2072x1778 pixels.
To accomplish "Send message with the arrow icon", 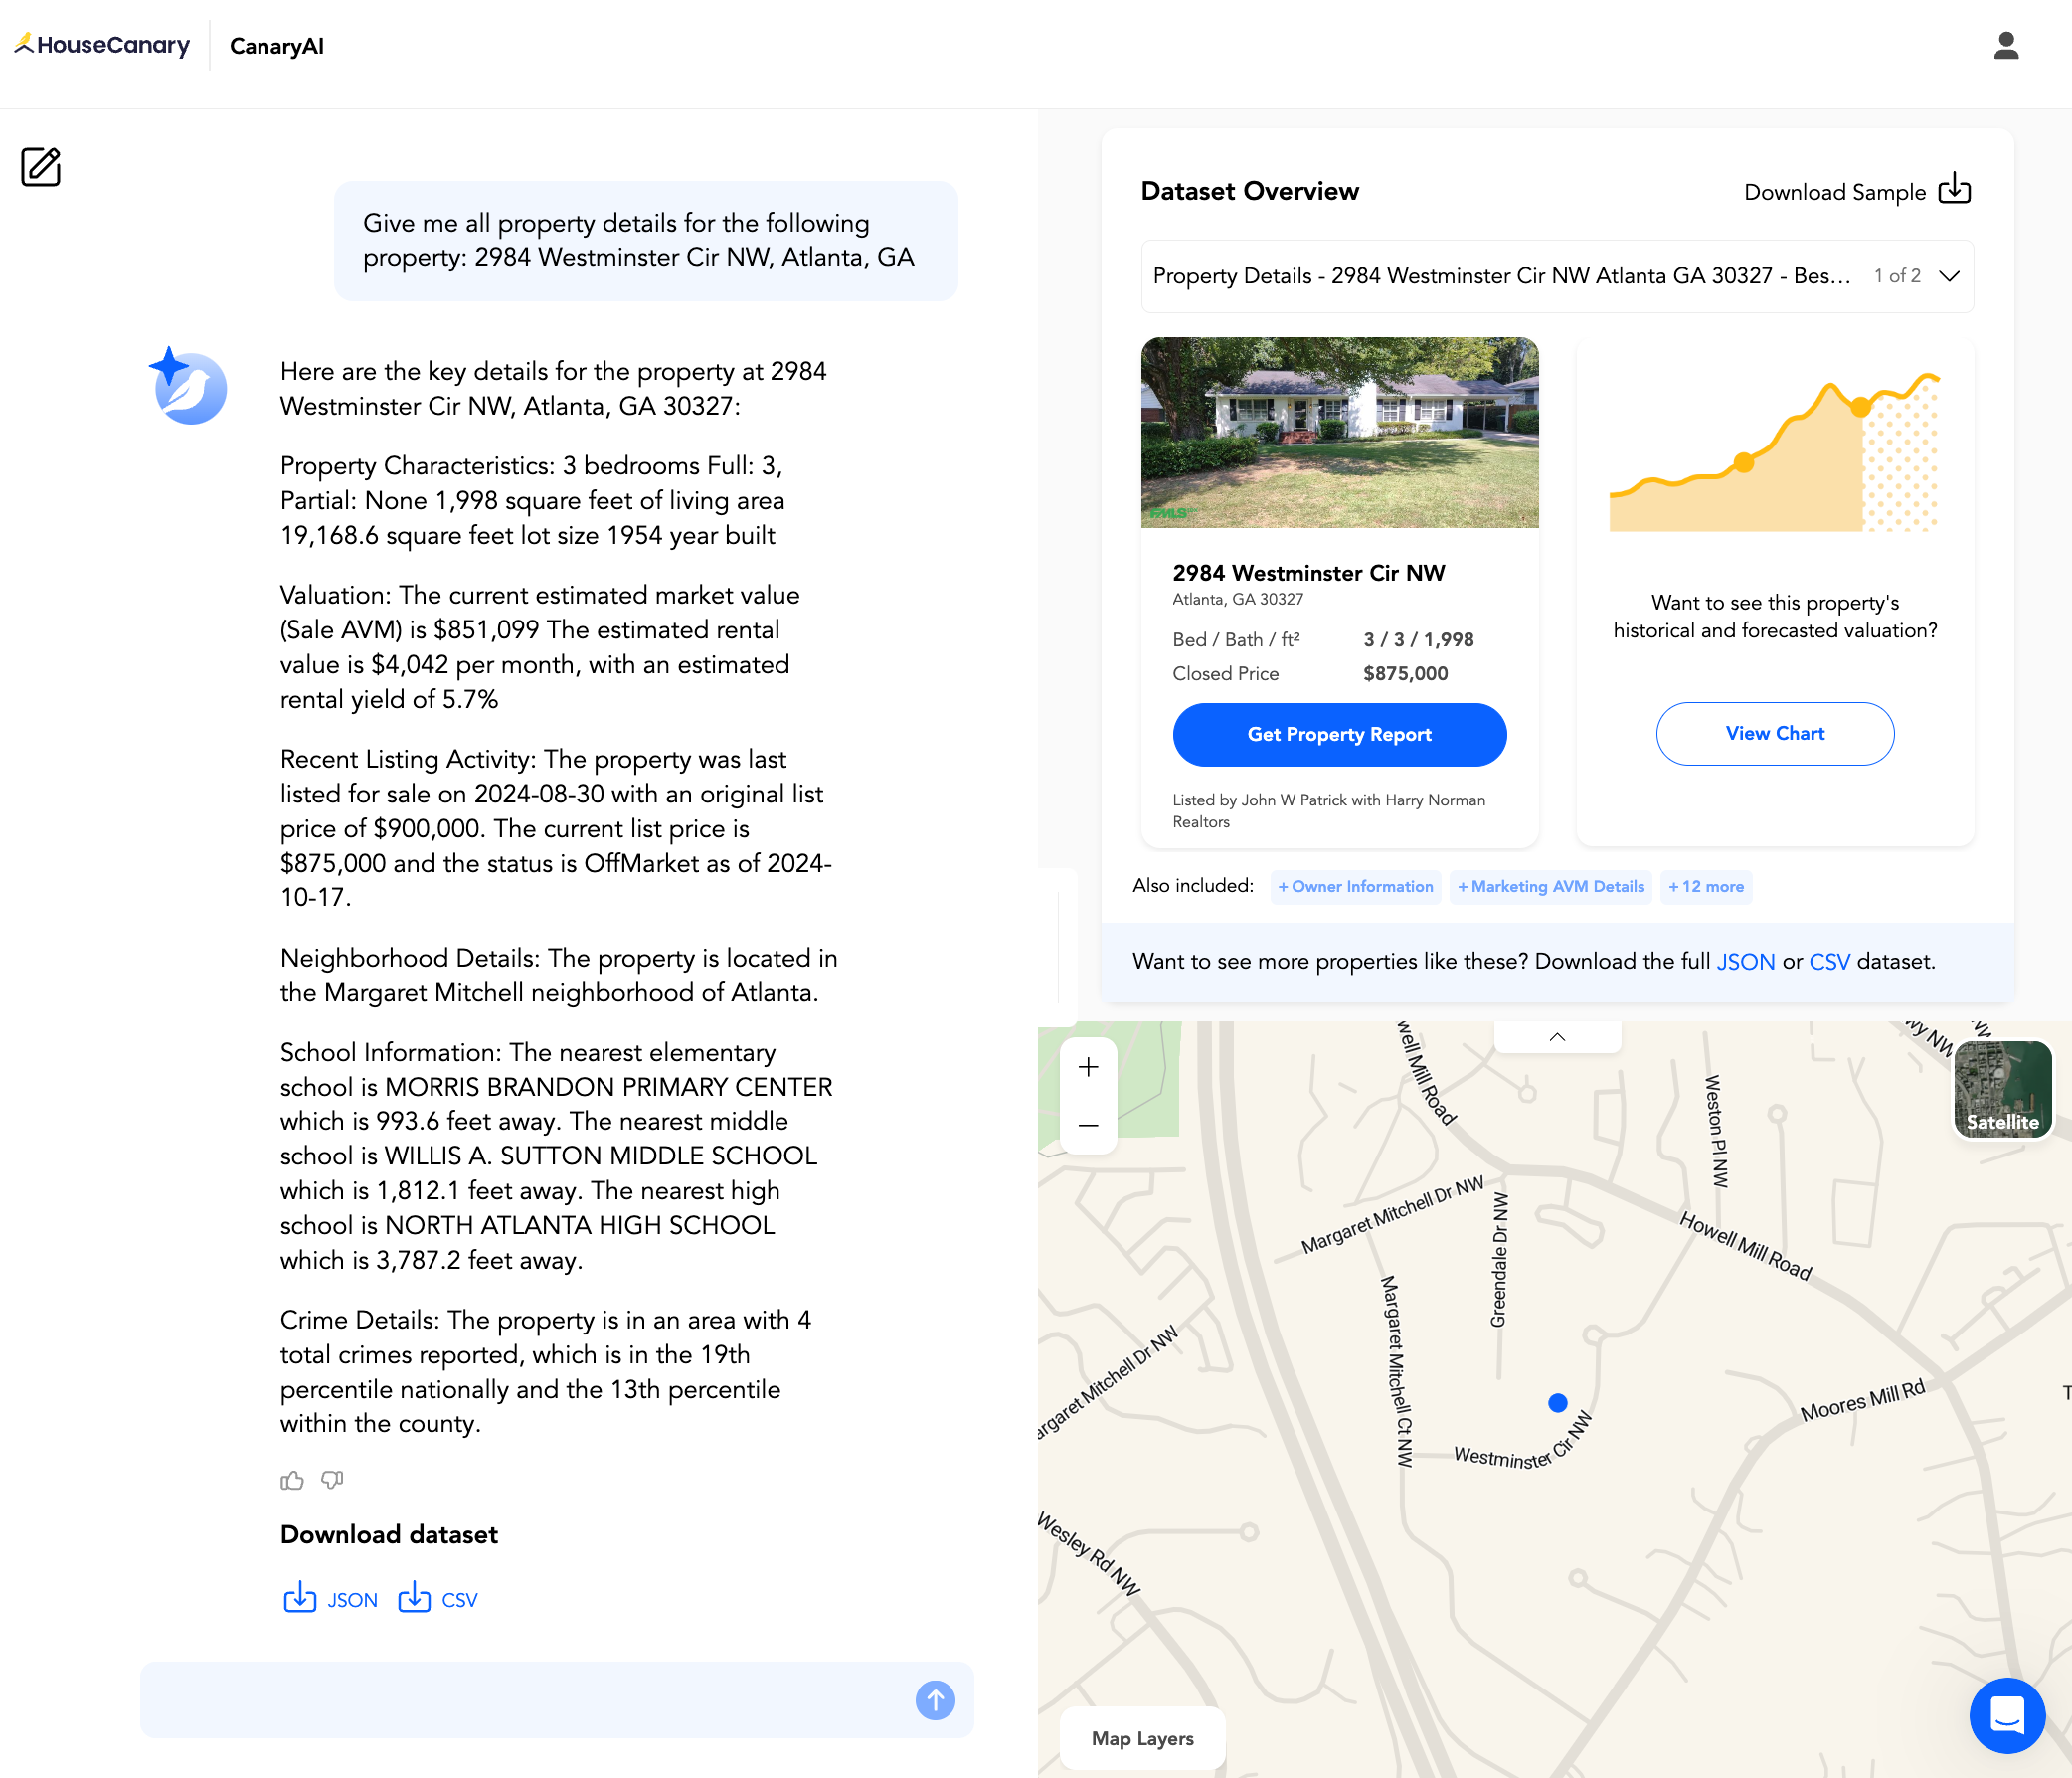I will (934, 1700).
